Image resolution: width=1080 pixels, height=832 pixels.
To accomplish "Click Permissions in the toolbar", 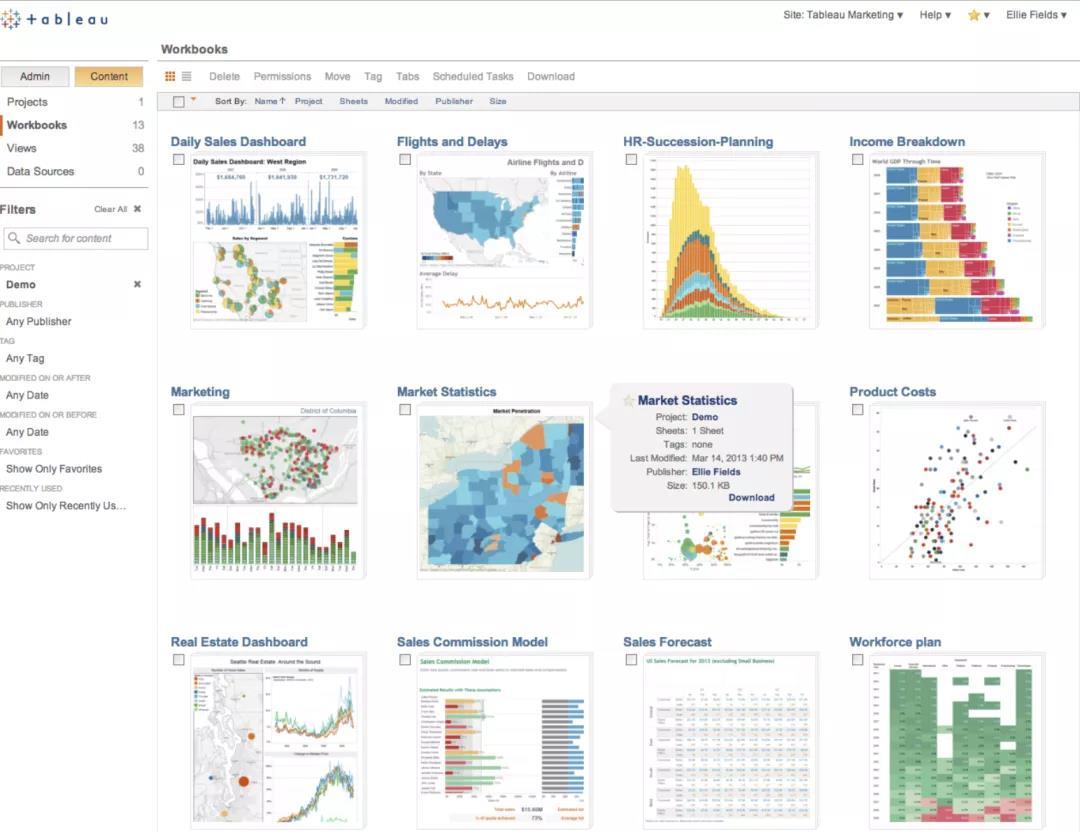I will [282, 76].
